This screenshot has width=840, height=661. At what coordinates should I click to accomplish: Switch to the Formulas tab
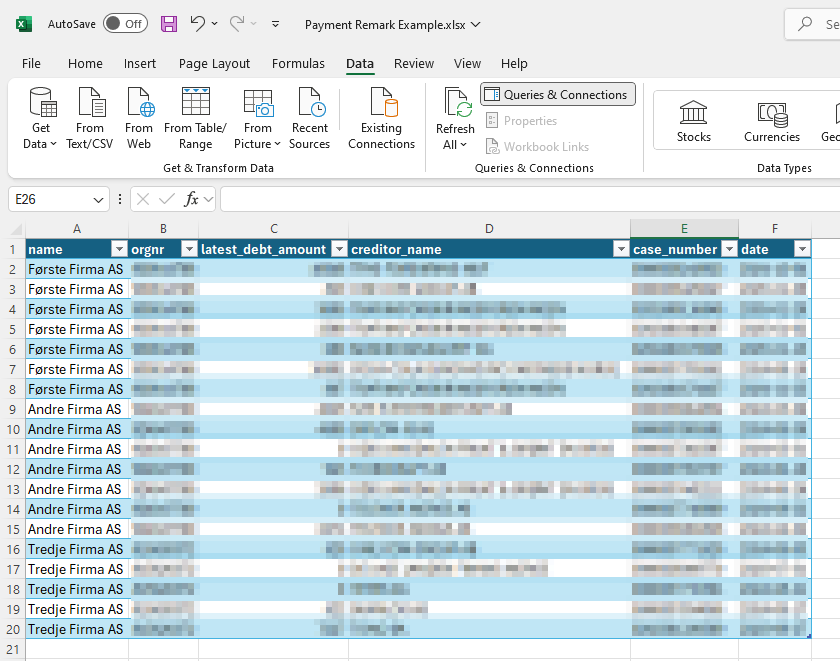coord(298,63)
